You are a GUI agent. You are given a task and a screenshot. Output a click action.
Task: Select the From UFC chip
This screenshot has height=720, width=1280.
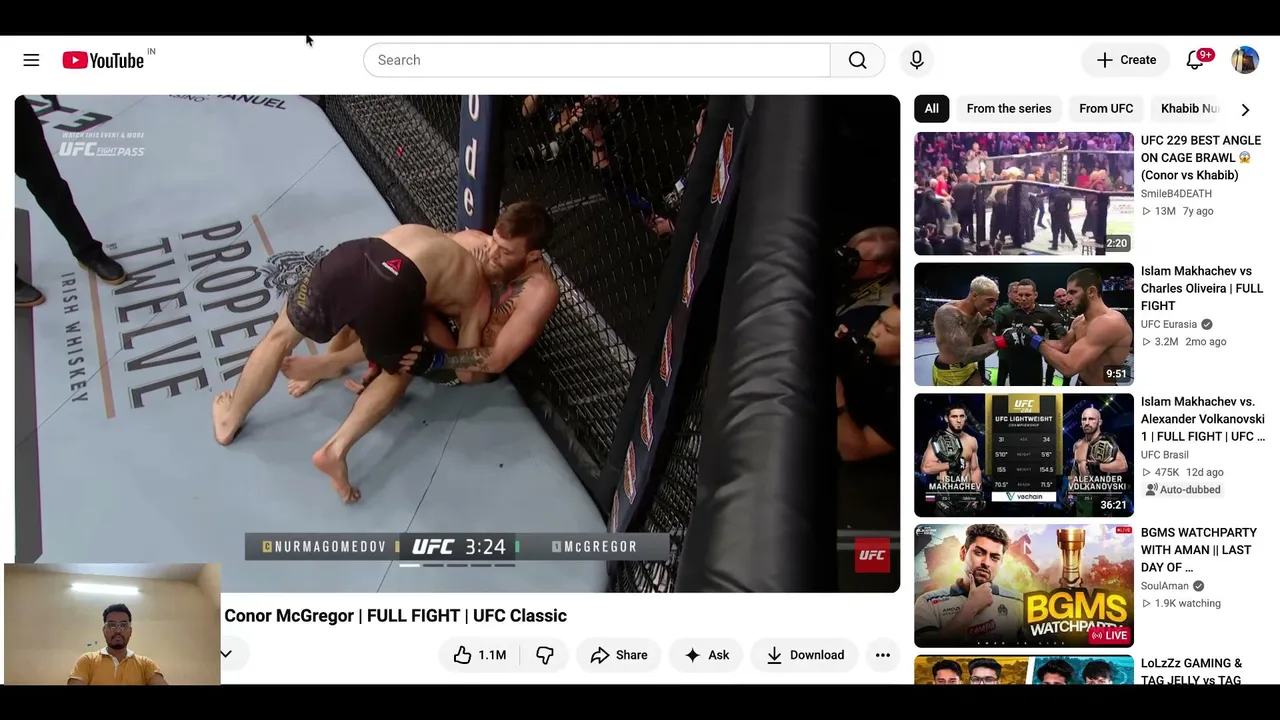(x=1106, y=108)
